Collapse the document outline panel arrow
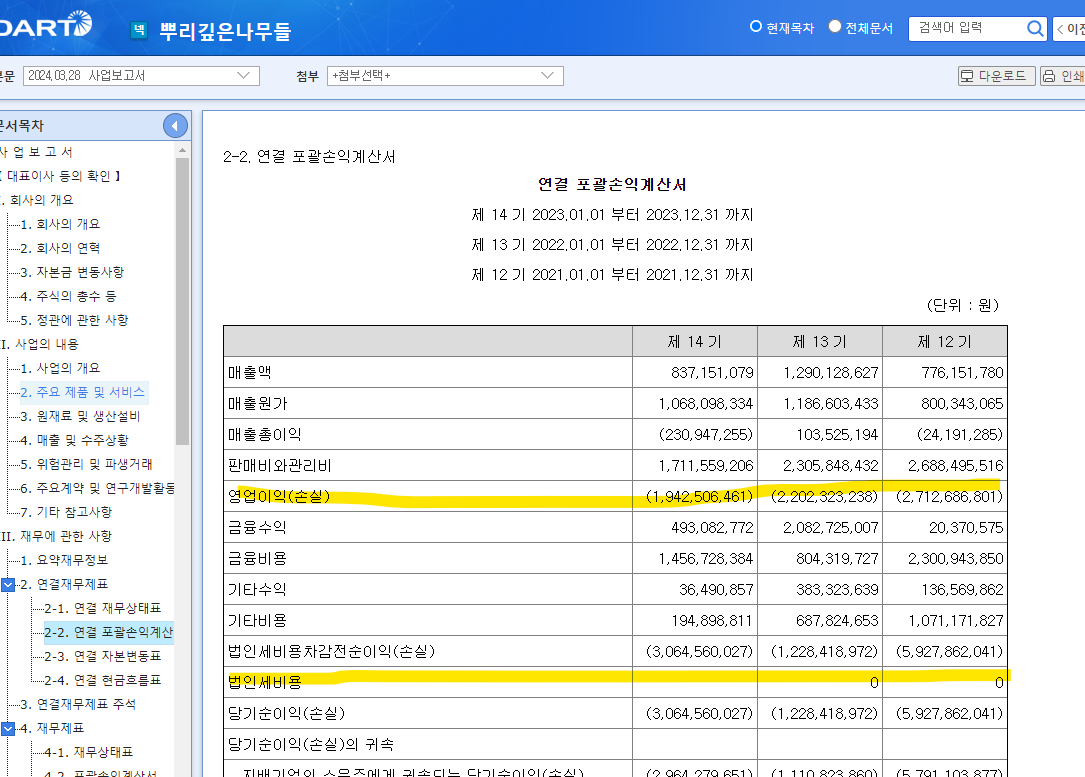1085x777 pixels. click(x=175, y=125)
